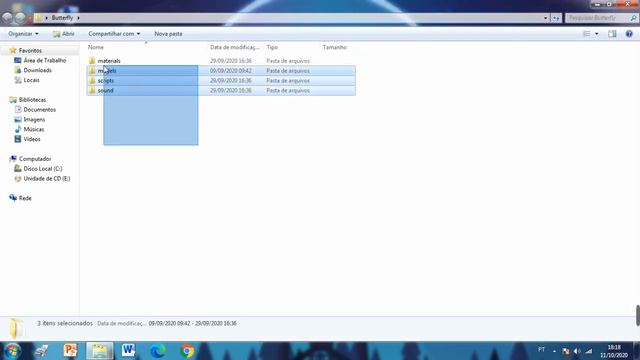Open Imagens library

[34, 119]
